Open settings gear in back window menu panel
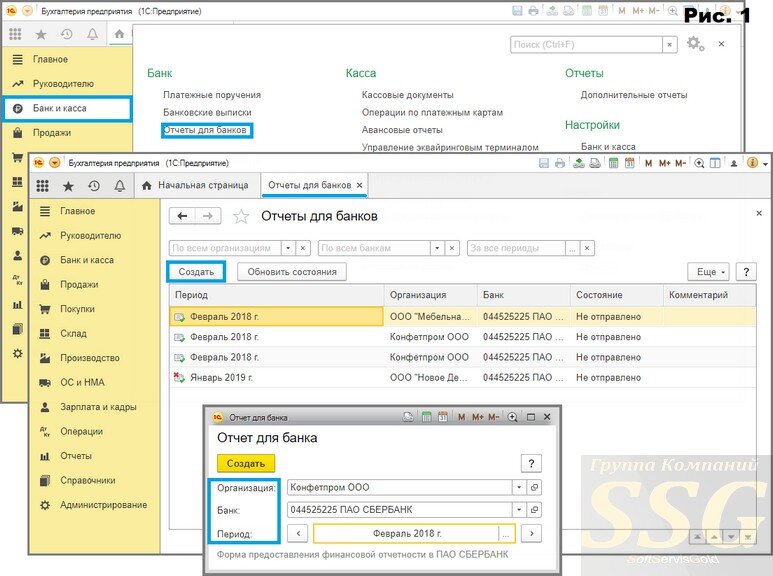 695,44
